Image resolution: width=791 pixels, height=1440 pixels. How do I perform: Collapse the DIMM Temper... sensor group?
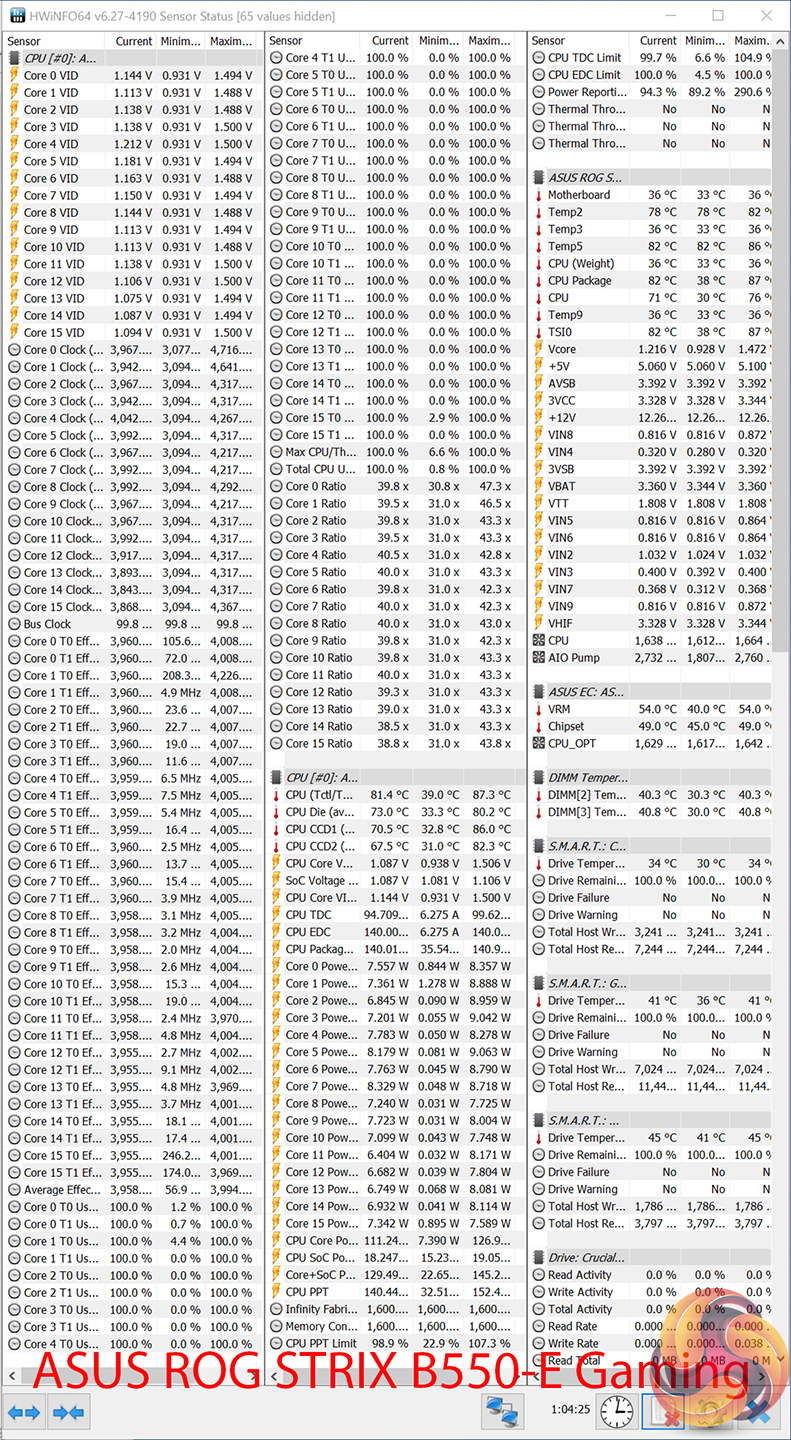pos(538,778)
